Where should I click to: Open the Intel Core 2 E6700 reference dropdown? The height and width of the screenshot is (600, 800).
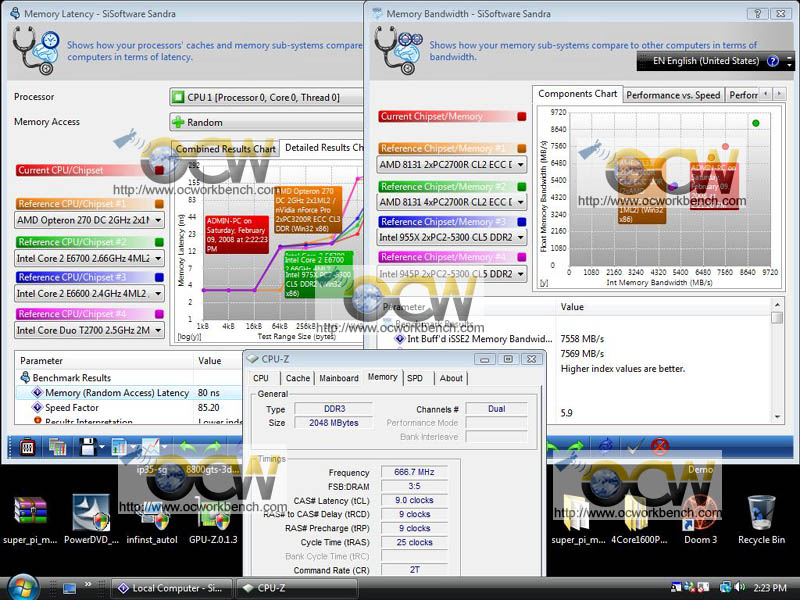pos(89,258)
